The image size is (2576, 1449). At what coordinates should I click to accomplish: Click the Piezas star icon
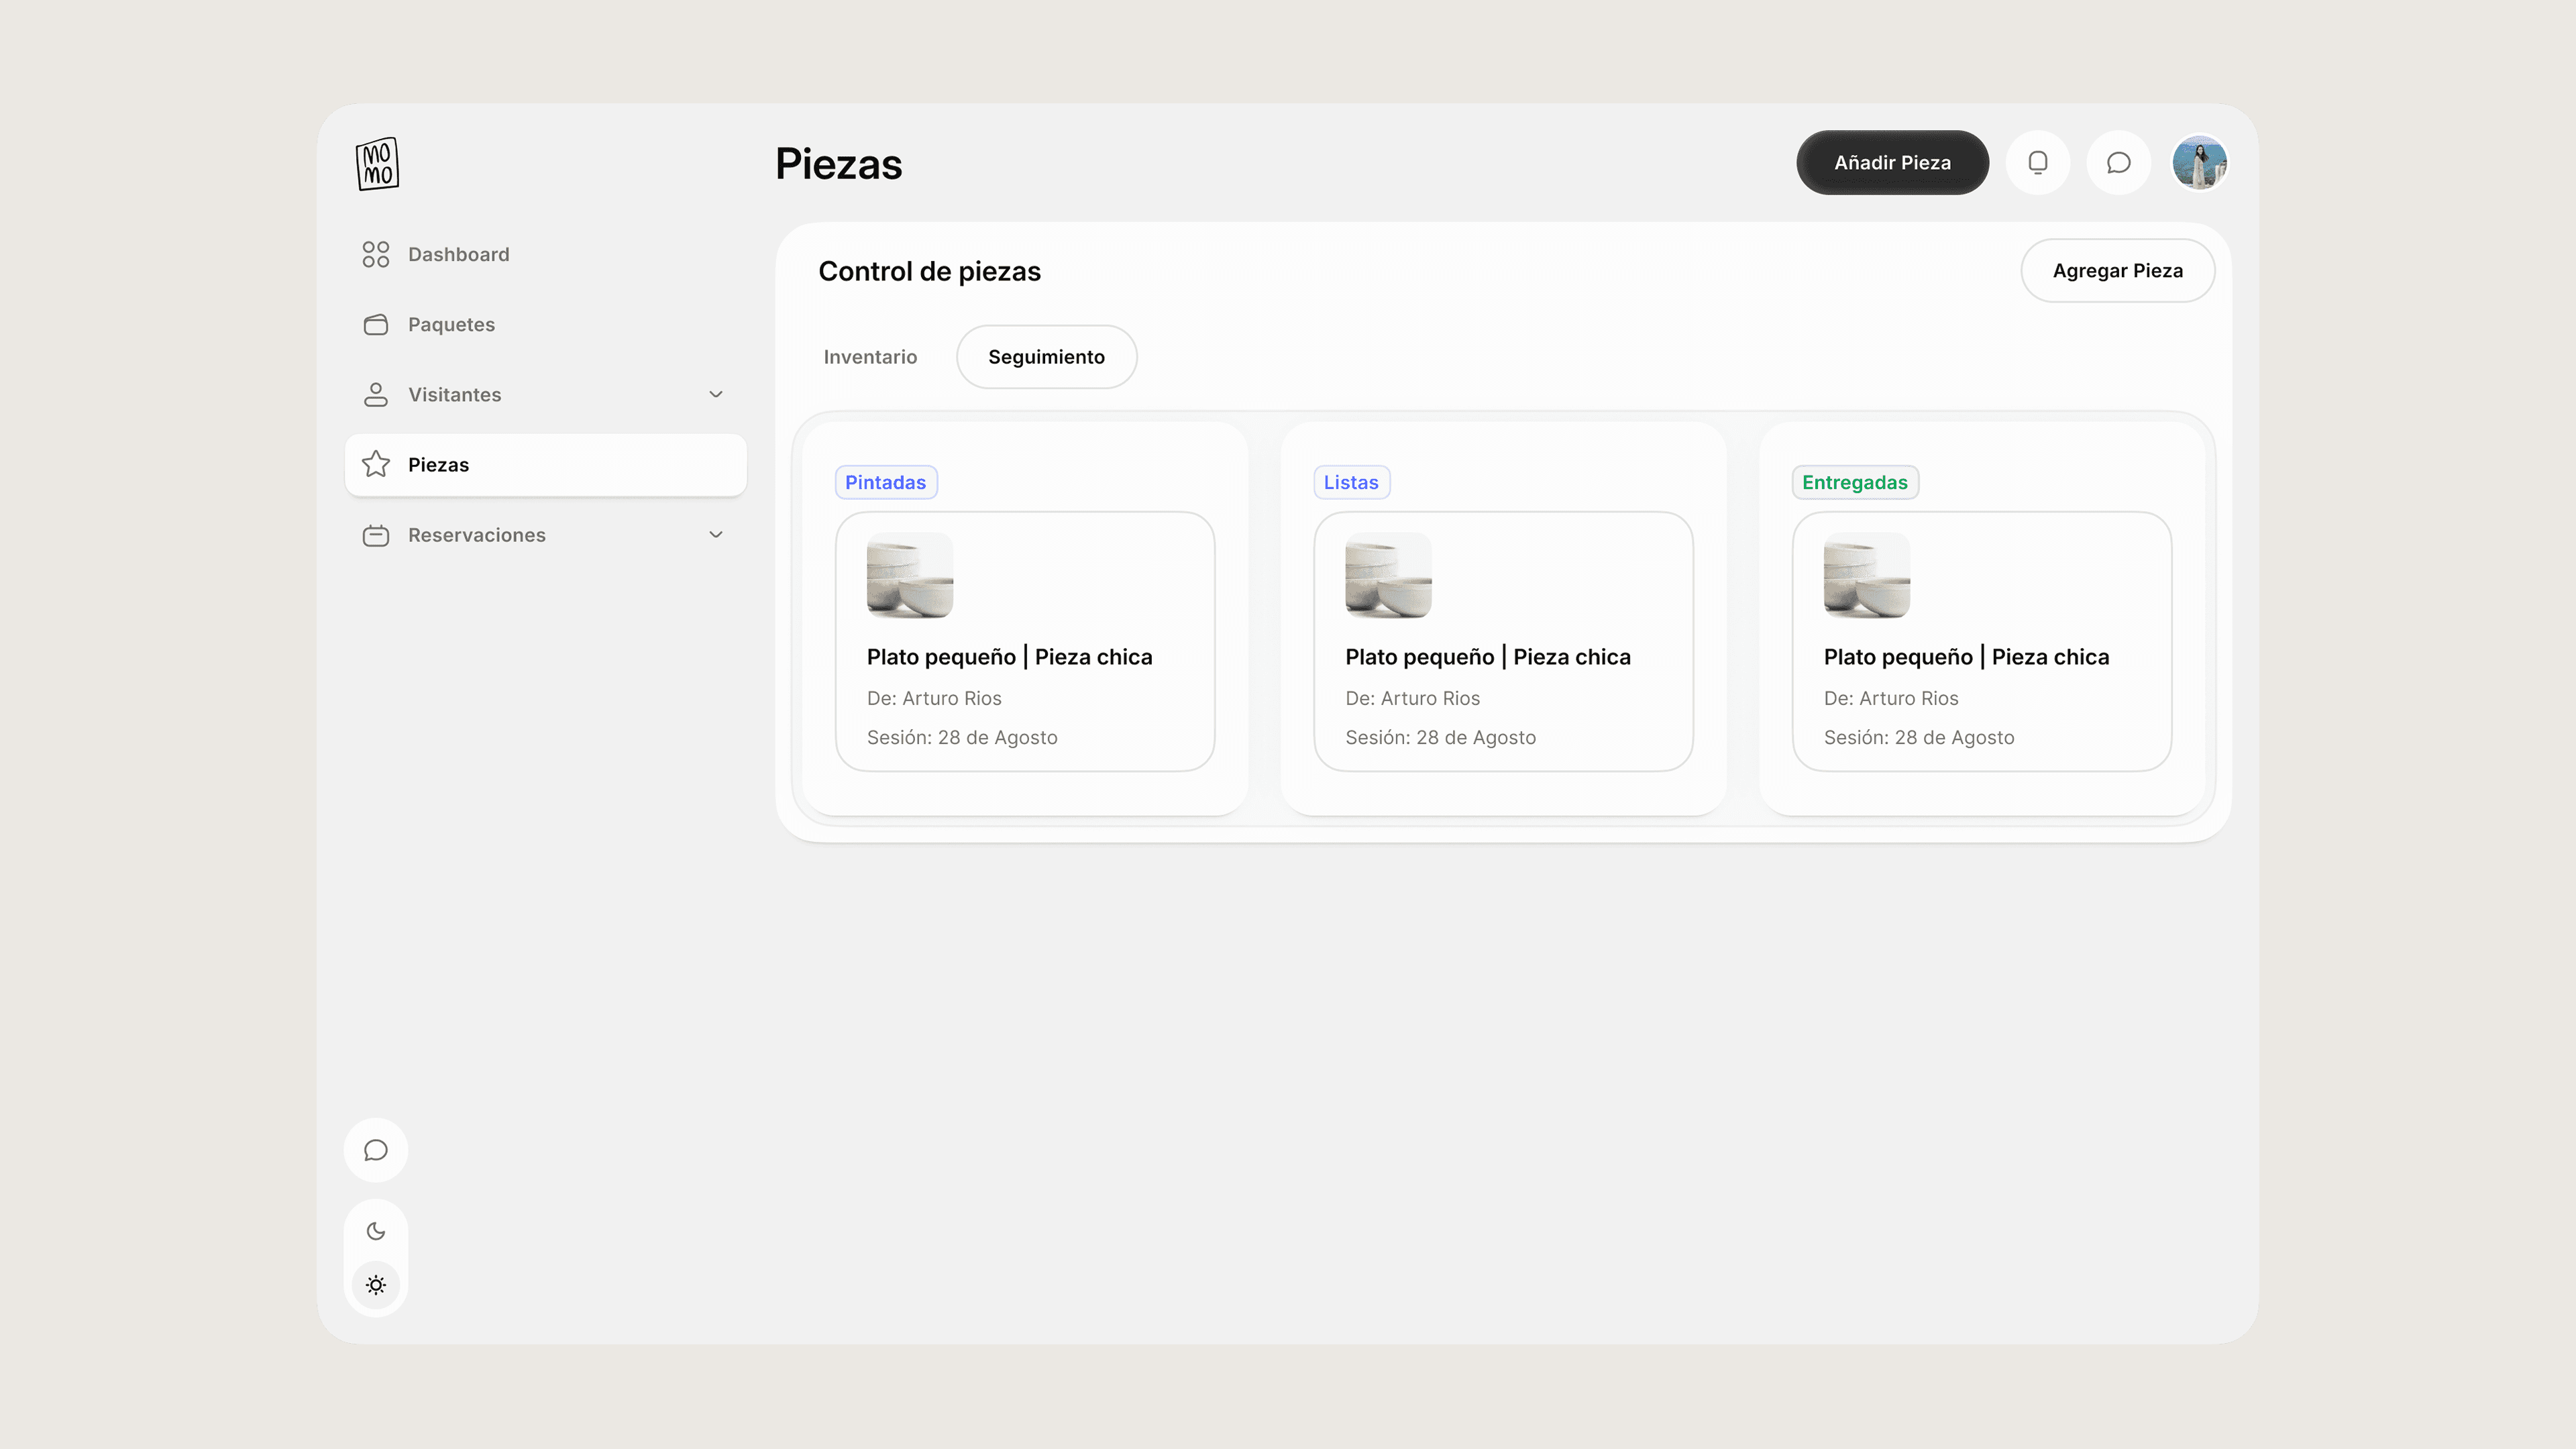click(x=376, y=464)
